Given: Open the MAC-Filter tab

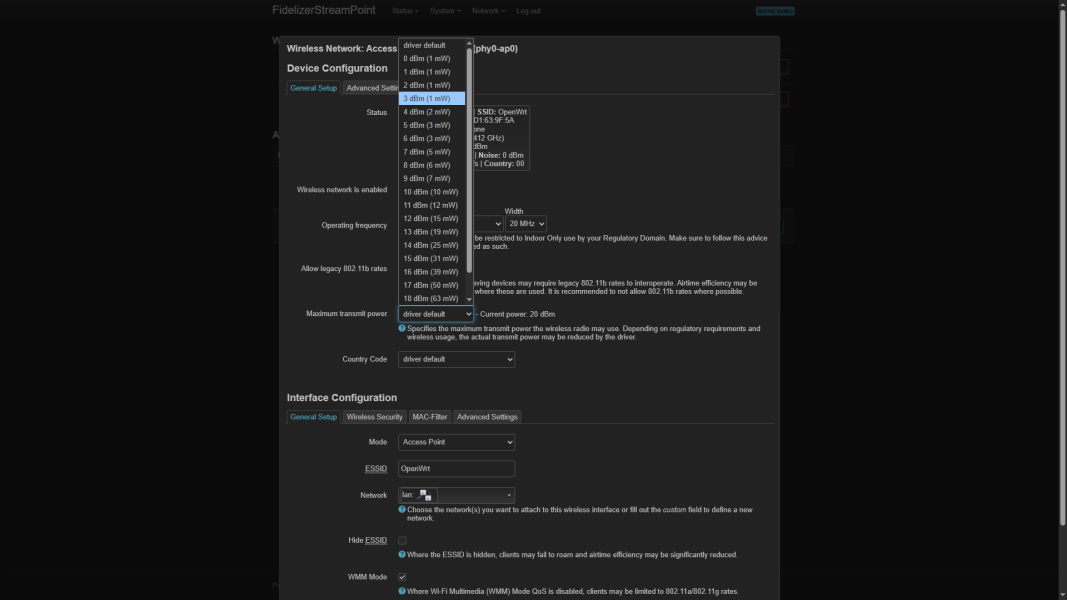Looking at the screenshot, I should [x=429, y=417].
